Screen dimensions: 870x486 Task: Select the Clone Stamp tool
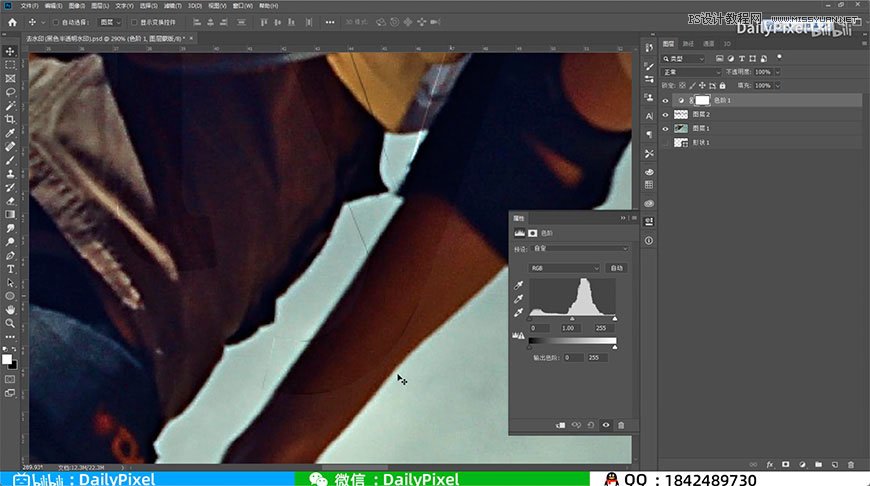(x=10, y=174)
